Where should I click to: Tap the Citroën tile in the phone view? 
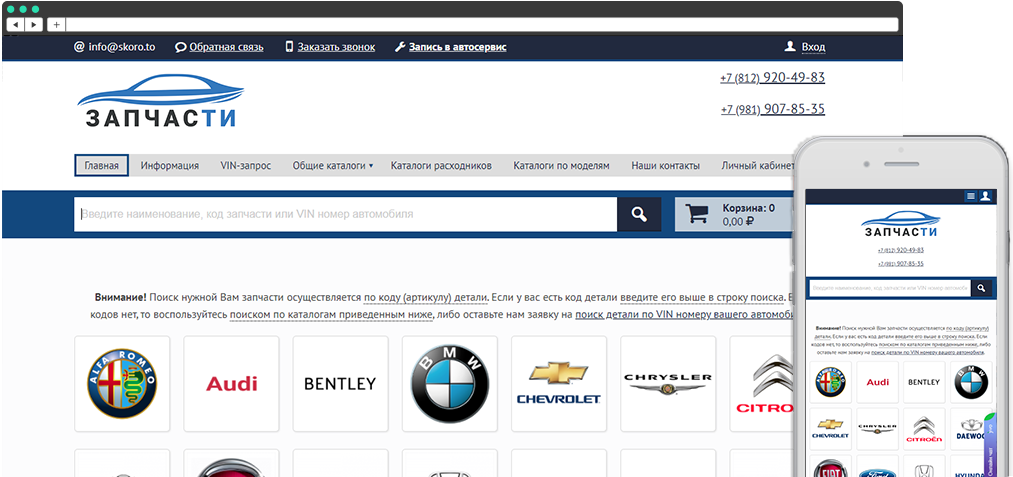click(924, 429)
